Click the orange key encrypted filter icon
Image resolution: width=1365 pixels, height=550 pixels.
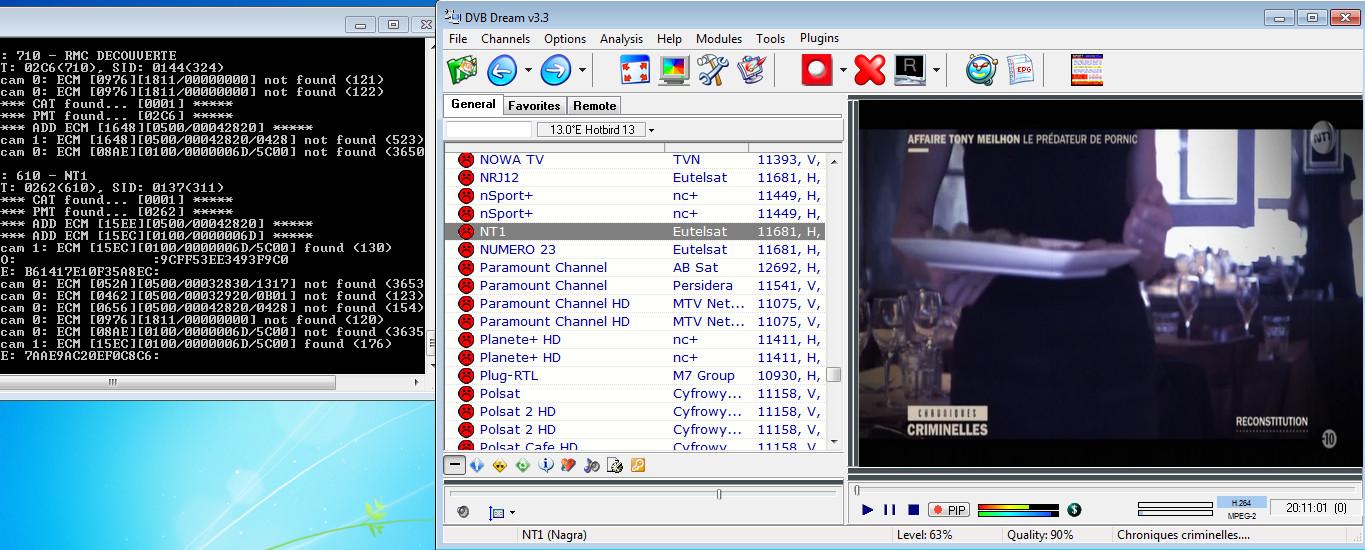pos(637,465)
